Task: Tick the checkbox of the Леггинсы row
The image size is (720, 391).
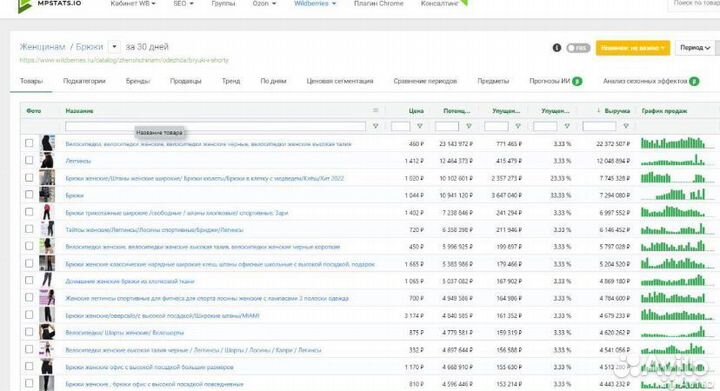Action: pyautogui.click(x=29, y=160)
